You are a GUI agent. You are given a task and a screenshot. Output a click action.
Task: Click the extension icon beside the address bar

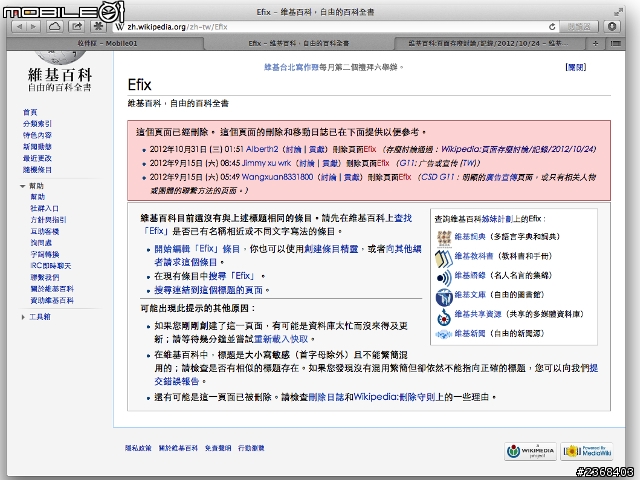tap(98, 27)
